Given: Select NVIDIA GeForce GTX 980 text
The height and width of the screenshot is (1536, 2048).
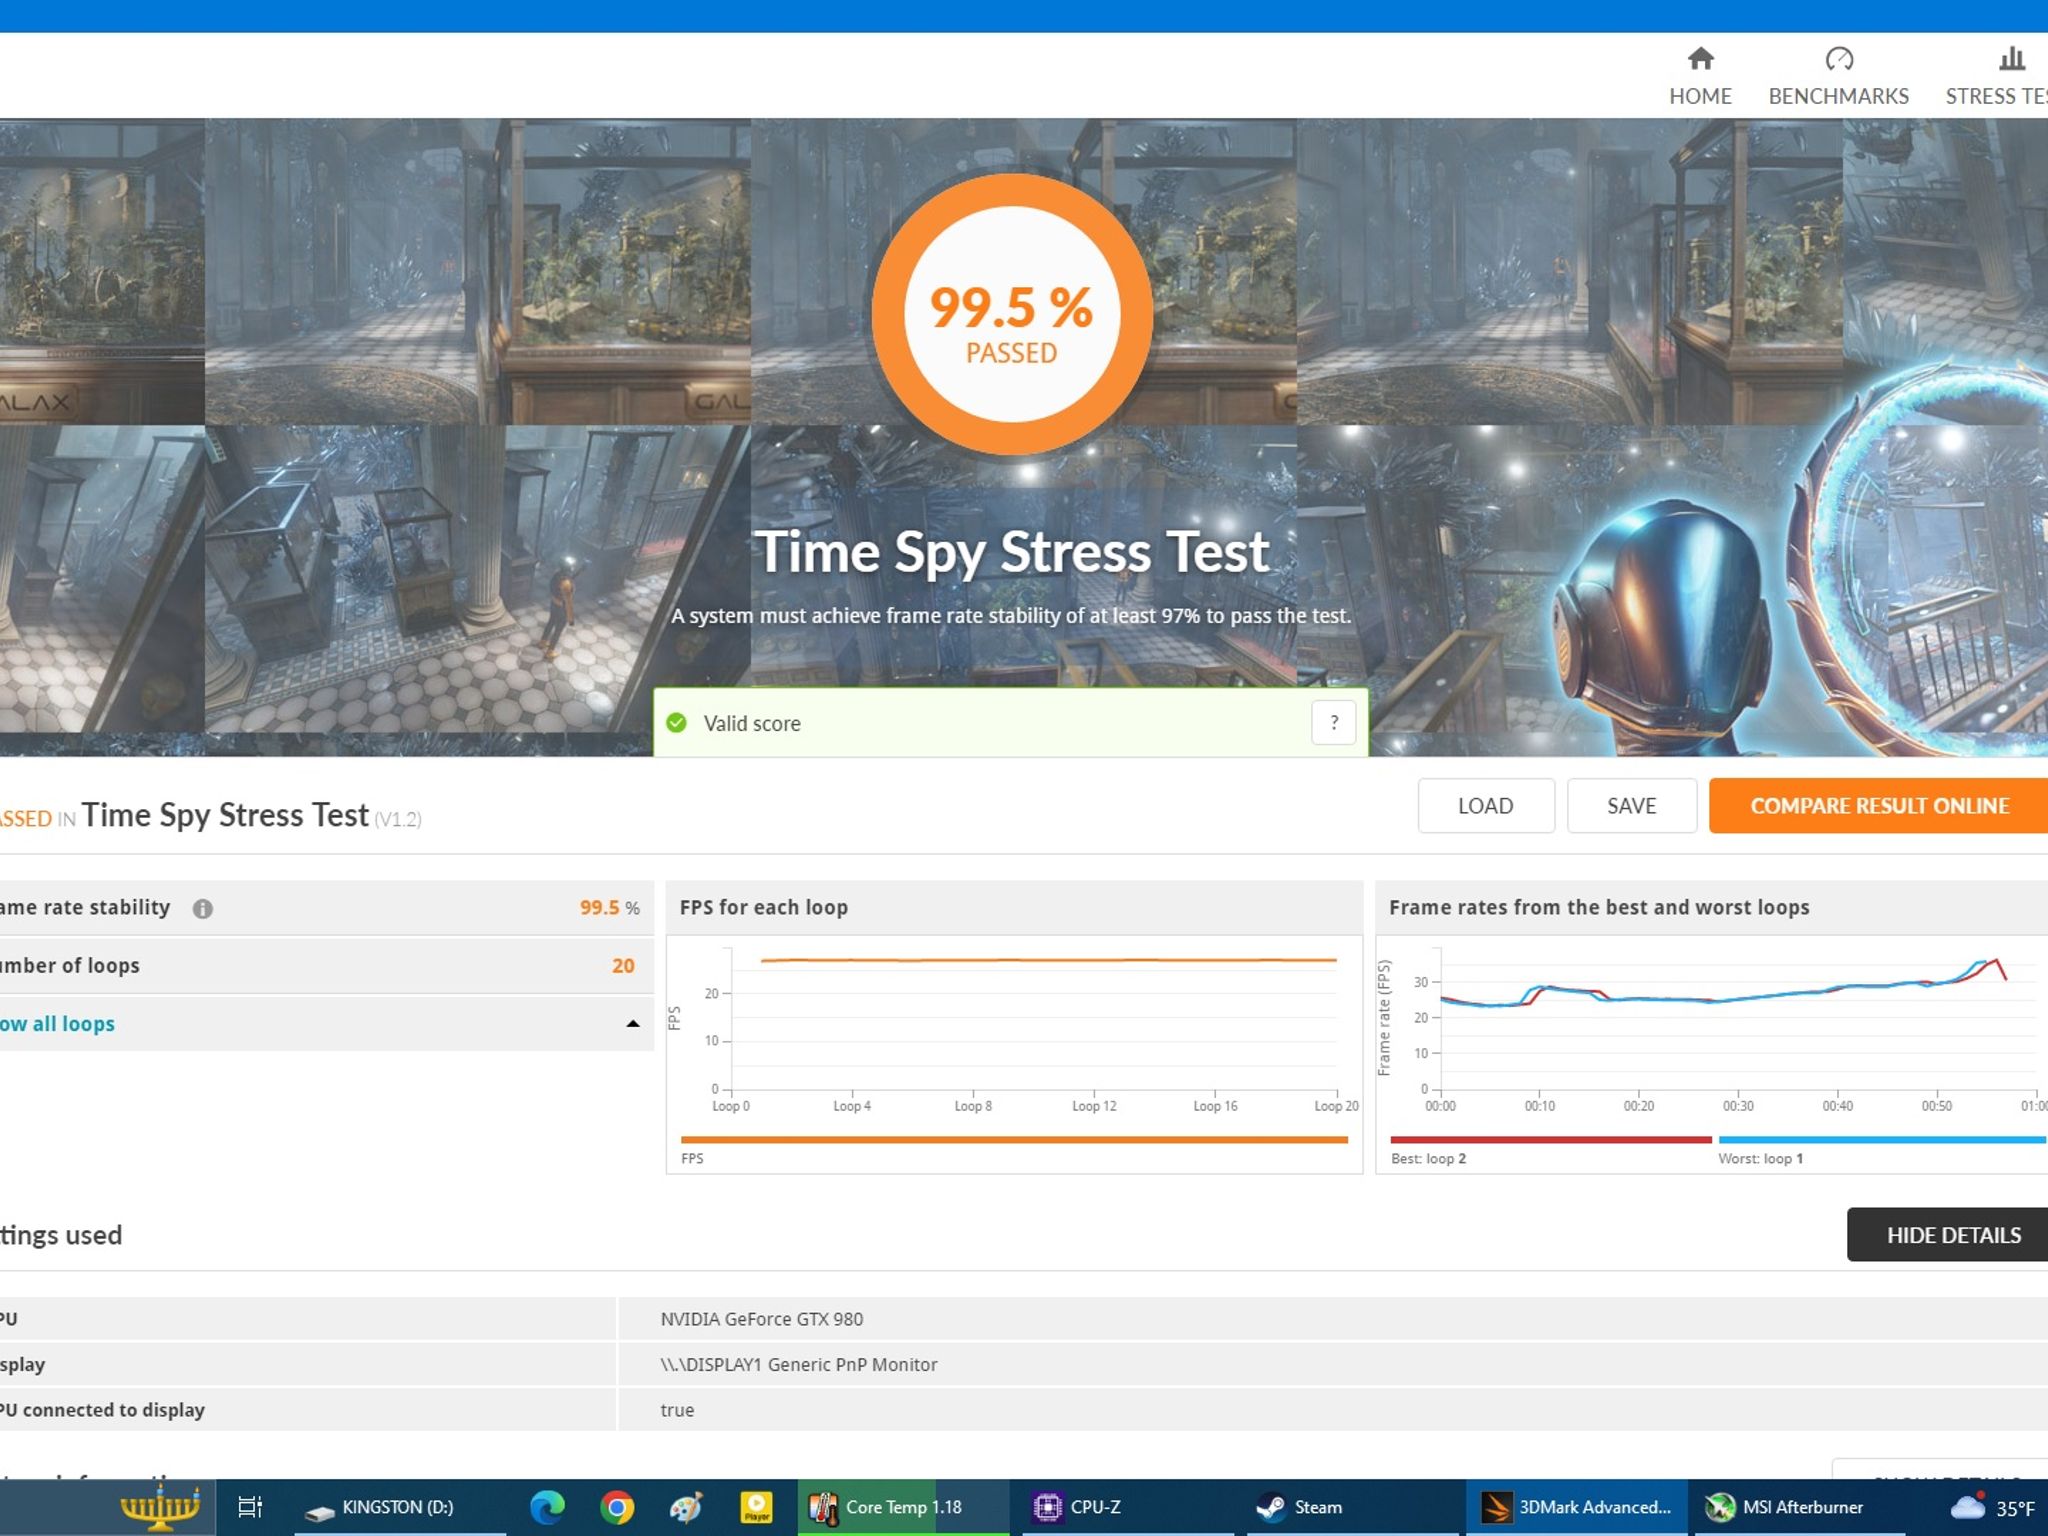Looking at the screenshot, I should [761, 1319].
